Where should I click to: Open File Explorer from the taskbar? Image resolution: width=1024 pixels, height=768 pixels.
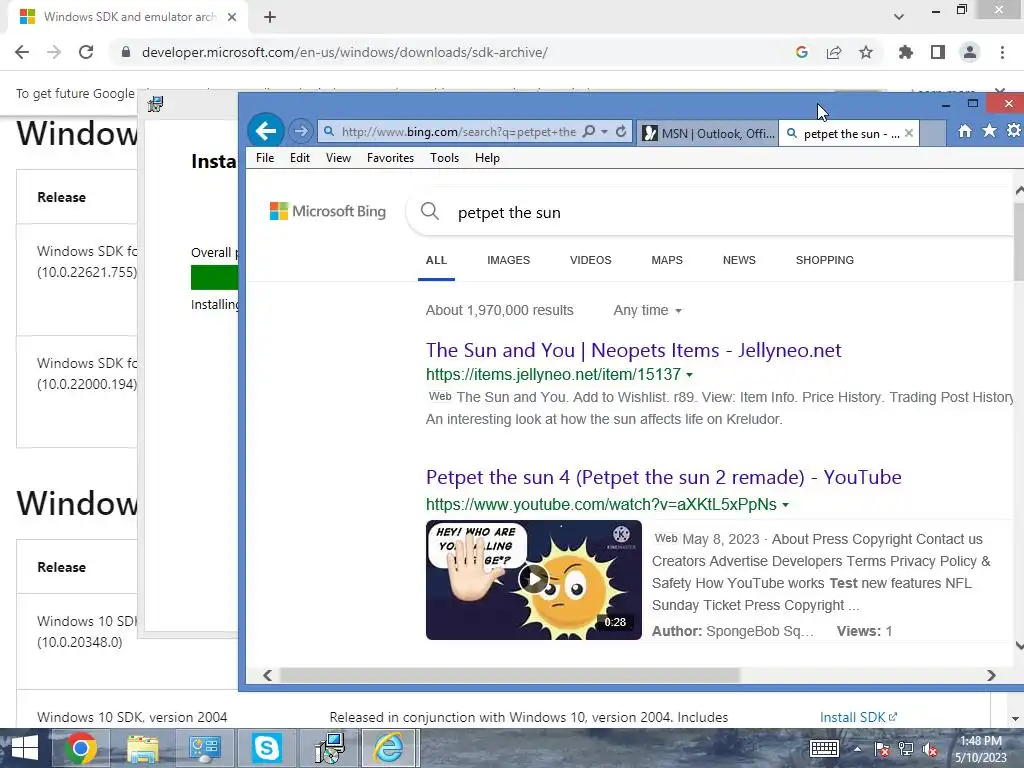[x=142, y=748]
